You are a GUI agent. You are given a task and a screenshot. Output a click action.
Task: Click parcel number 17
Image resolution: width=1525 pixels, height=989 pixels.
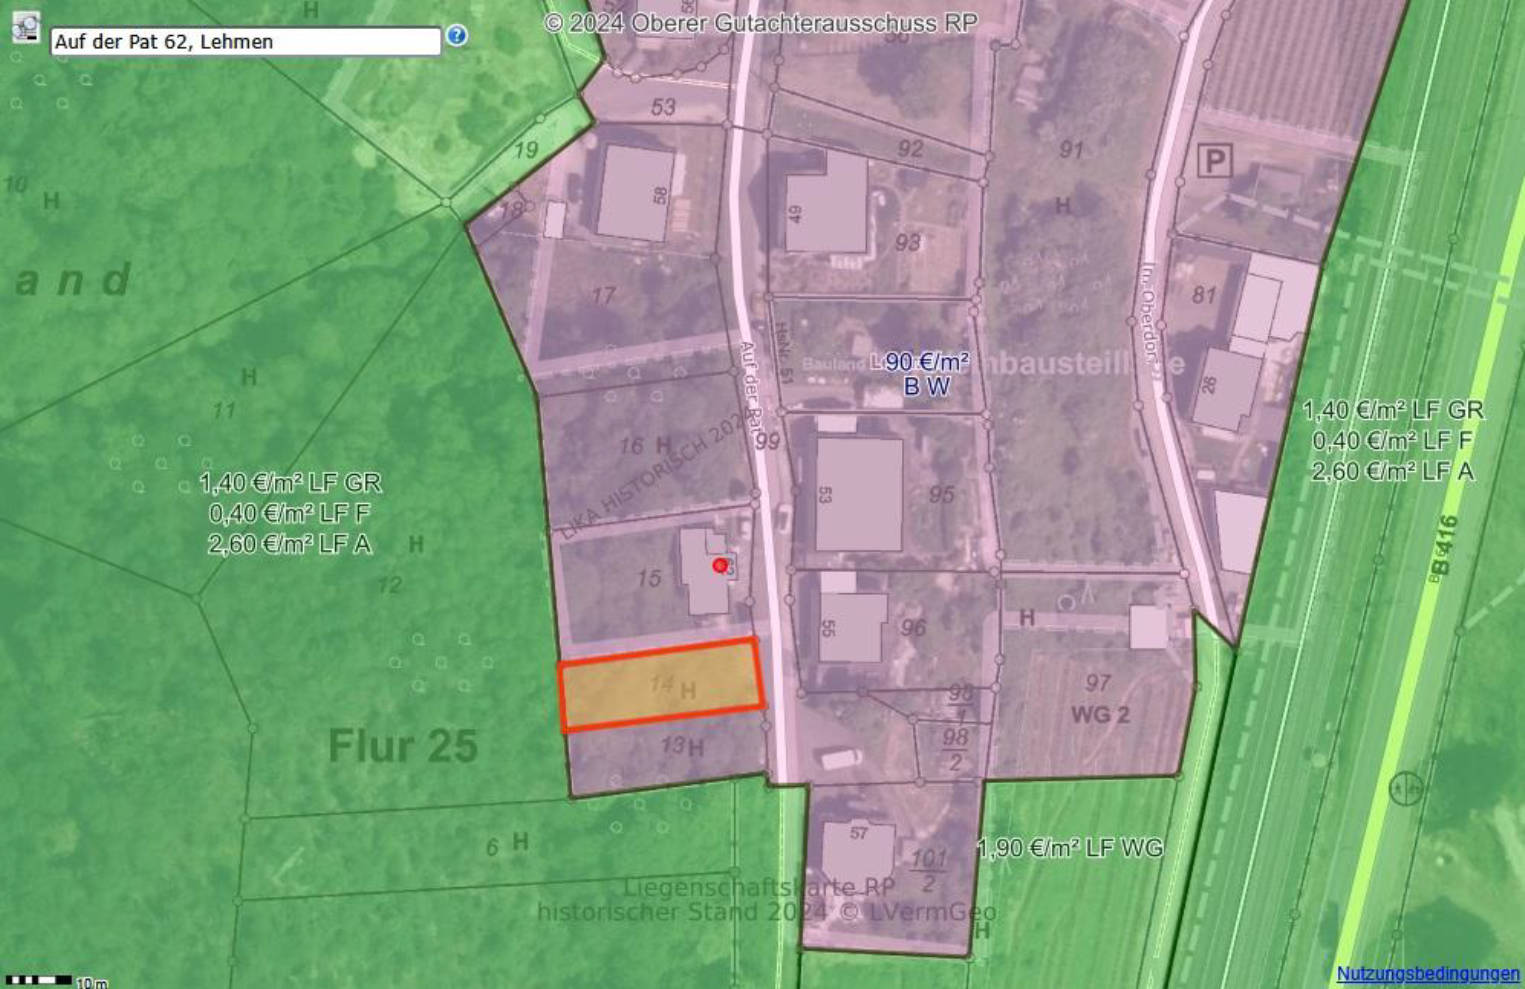603,296
